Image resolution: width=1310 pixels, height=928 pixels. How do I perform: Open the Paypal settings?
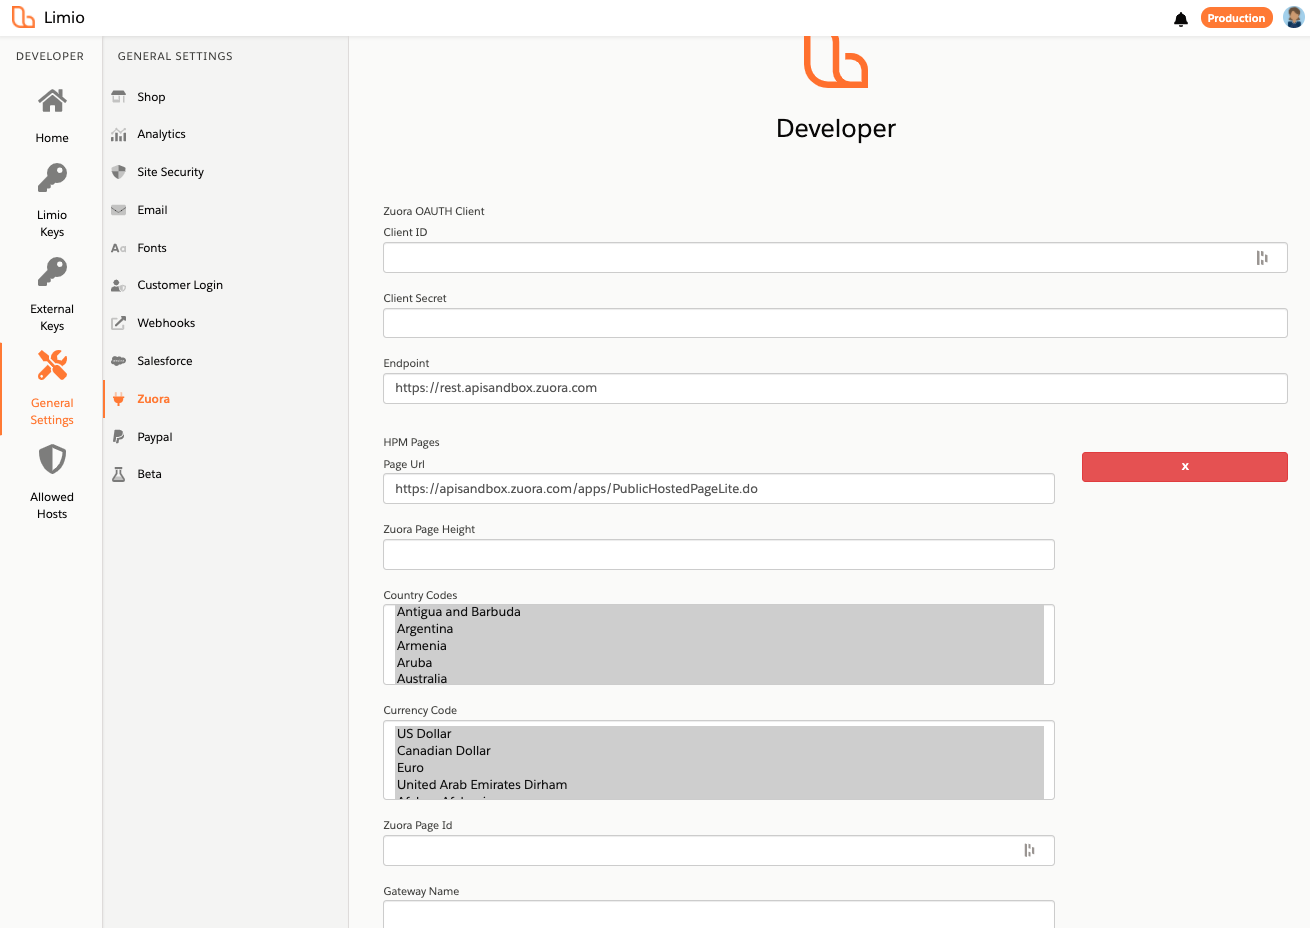[x=155, y=437]
